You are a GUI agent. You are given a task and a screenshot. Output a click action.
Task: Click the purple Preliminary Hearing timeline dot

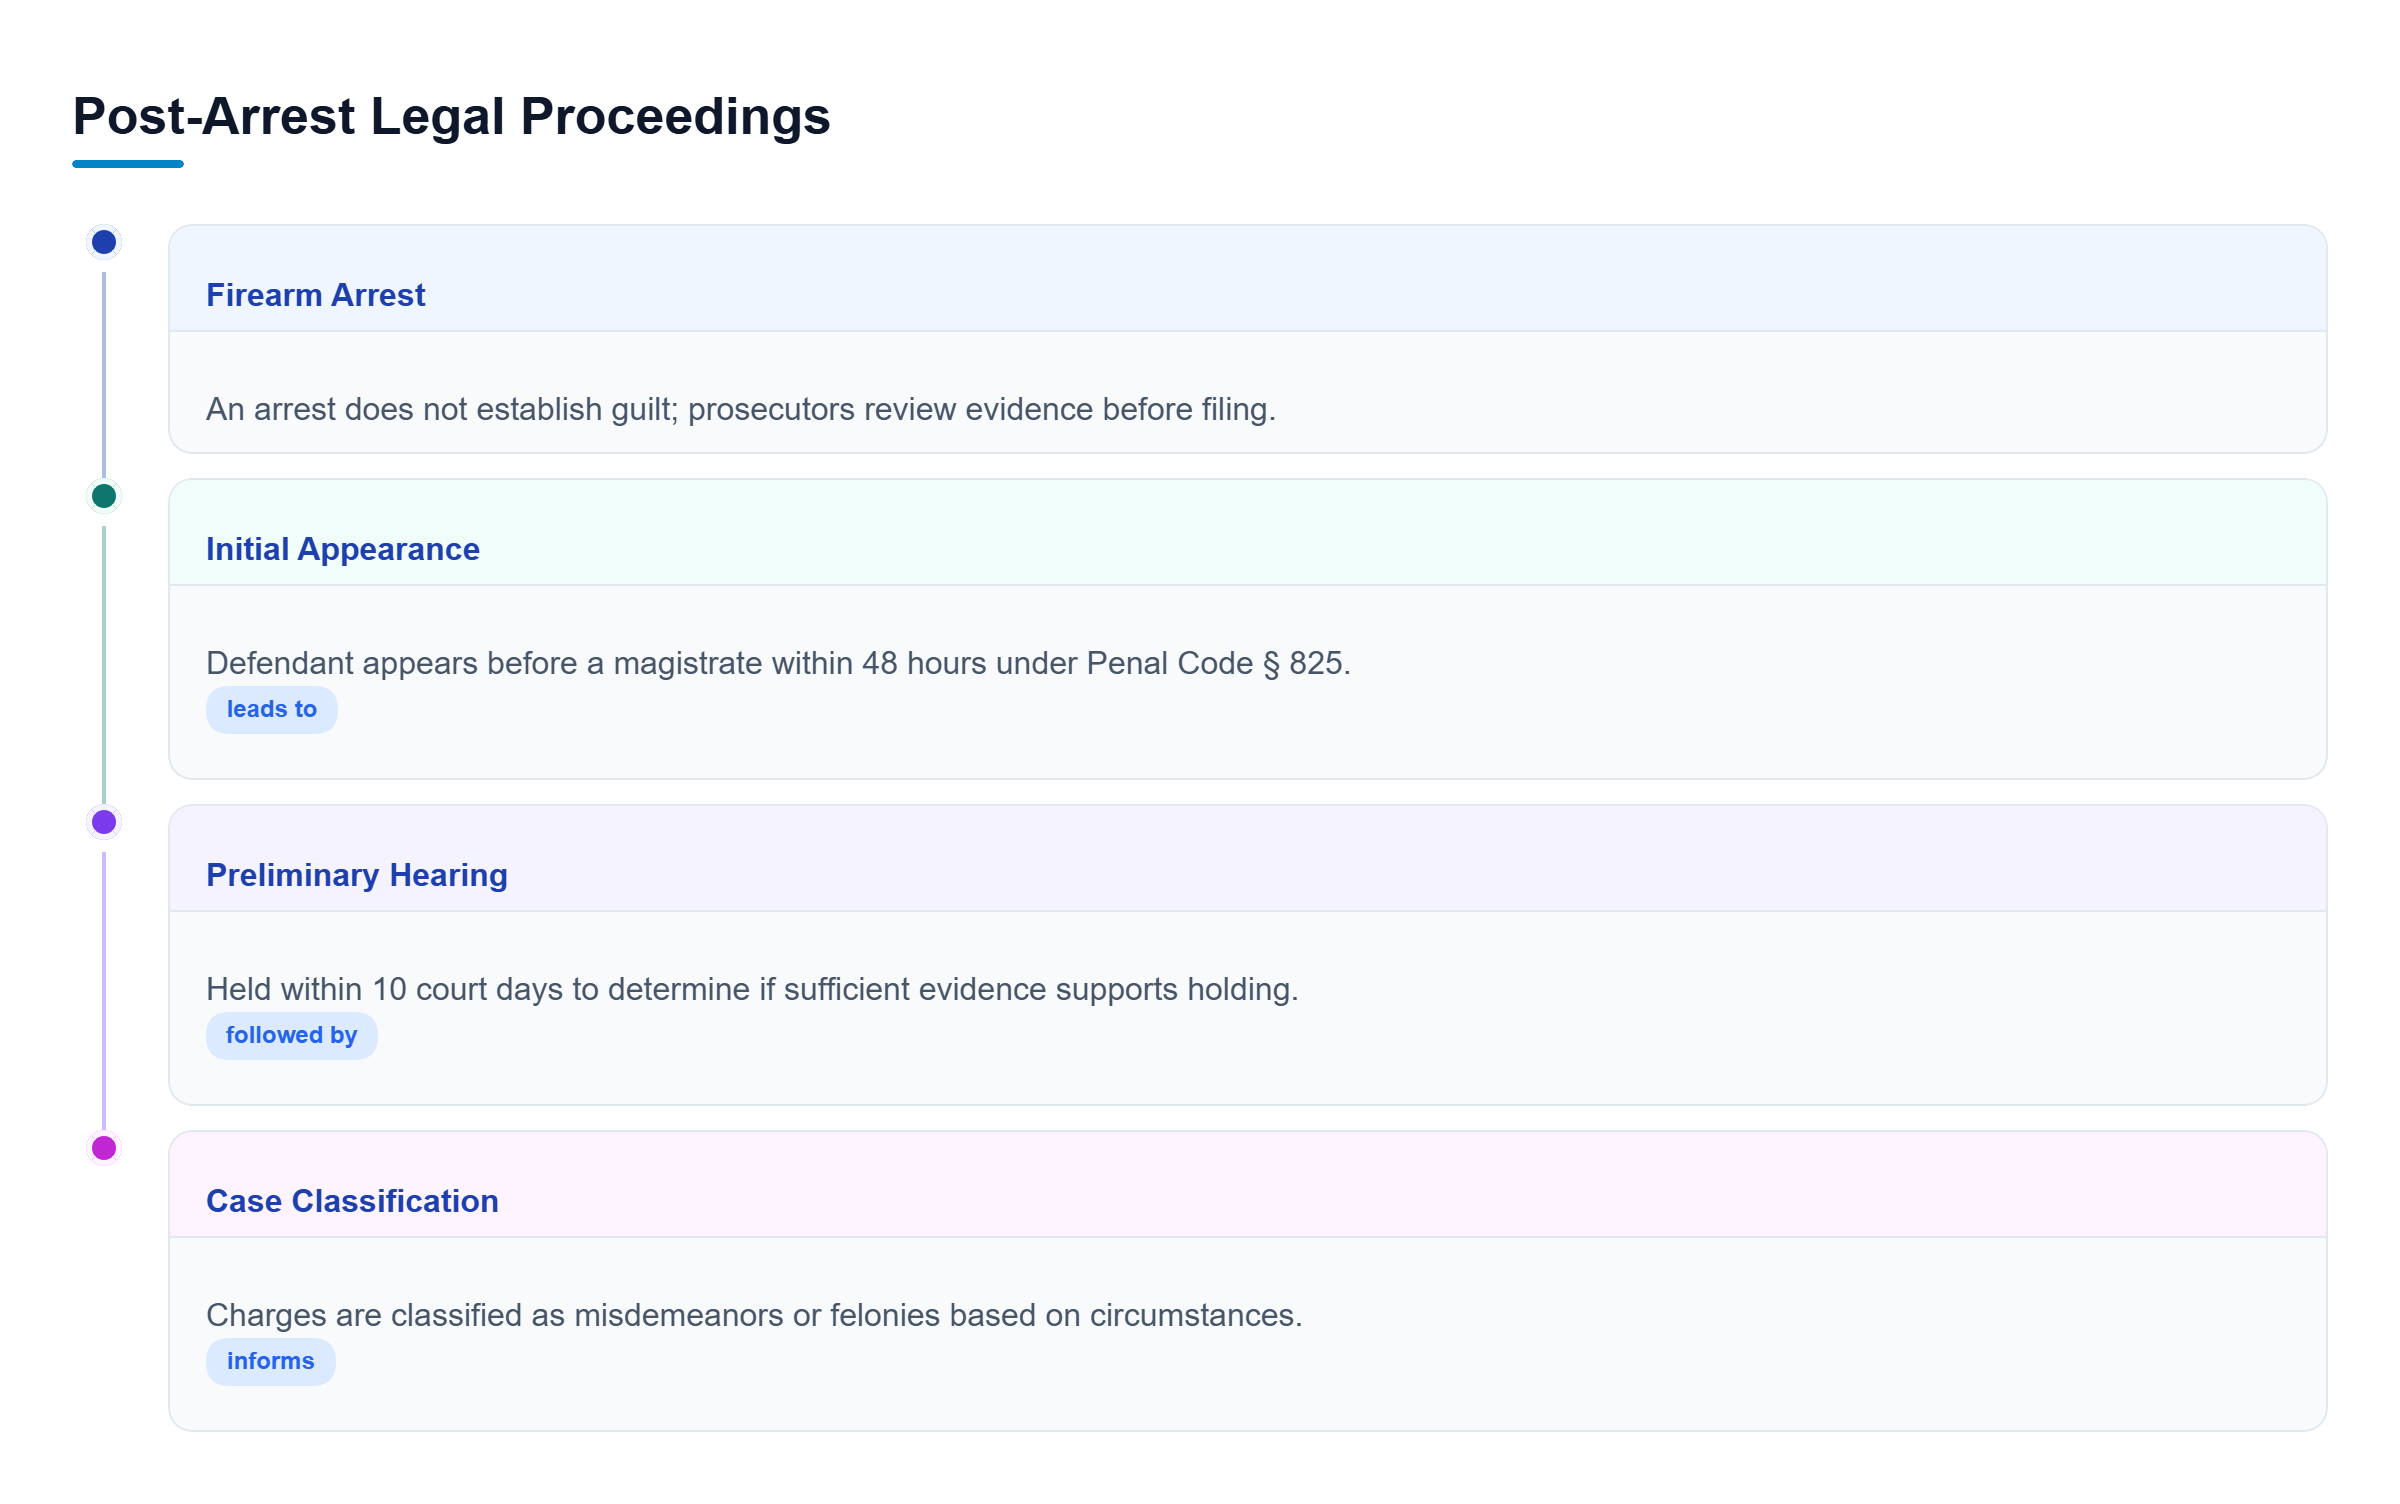(104, 822)
